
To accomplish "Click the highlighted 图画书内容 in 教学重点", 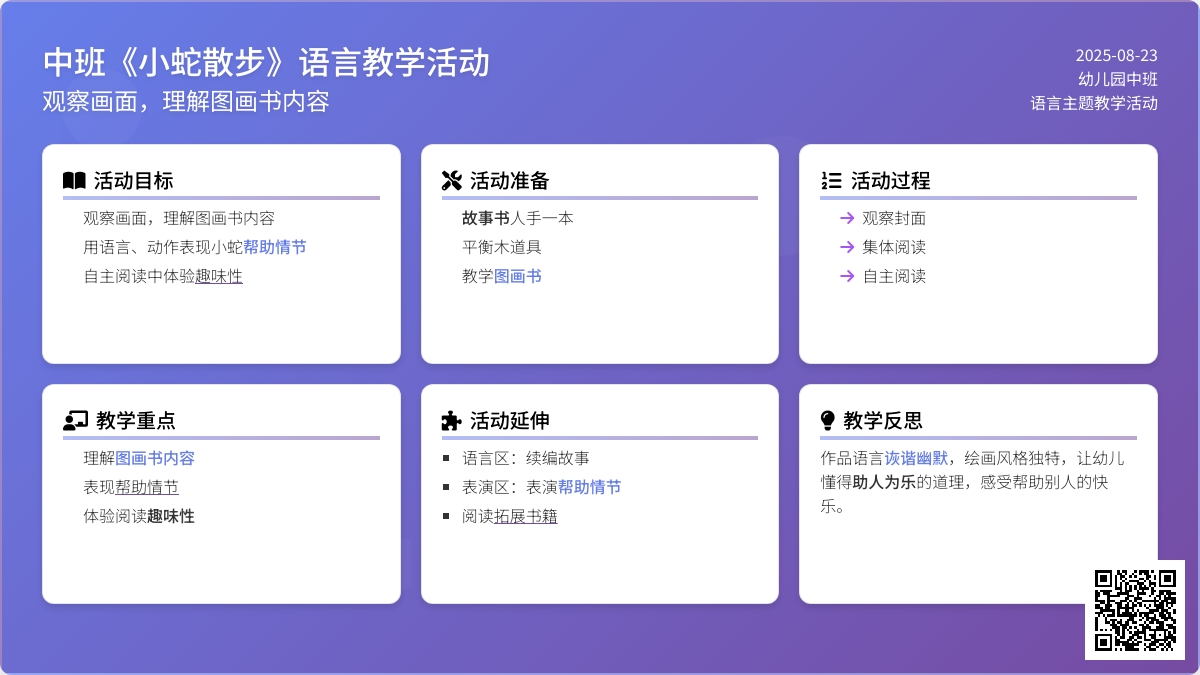I will (155, 458).
